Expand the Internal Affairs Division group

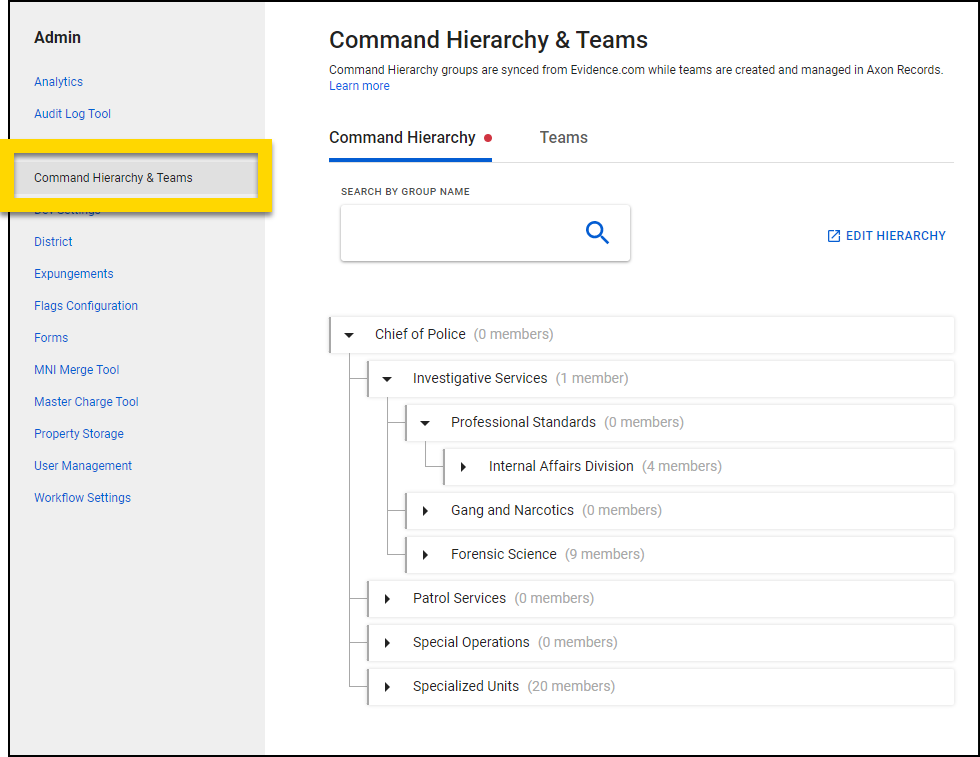462,466
